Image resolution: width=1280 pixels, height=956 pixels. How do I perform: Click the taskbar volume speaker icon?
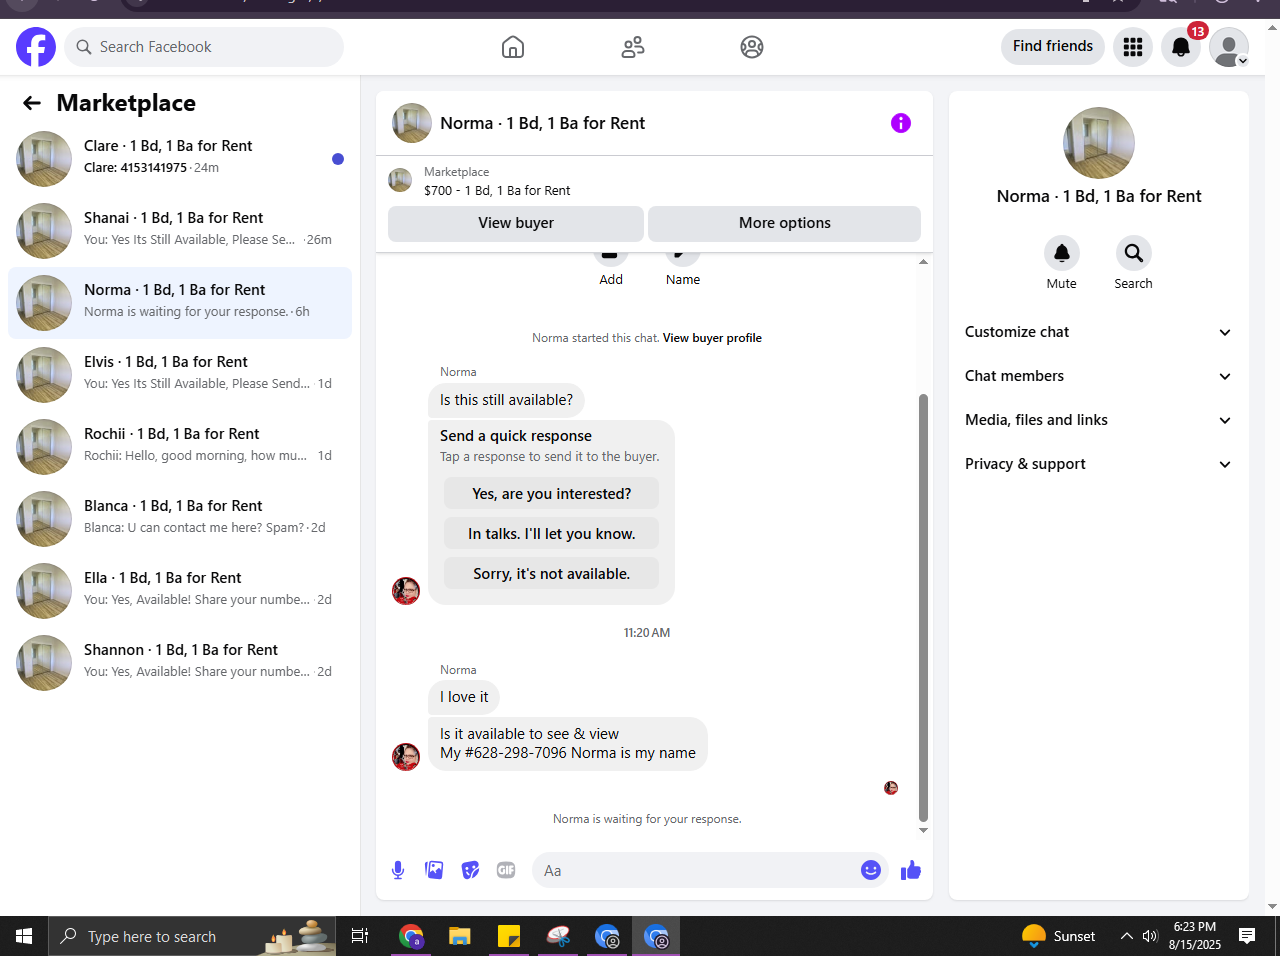(1150, 936)
